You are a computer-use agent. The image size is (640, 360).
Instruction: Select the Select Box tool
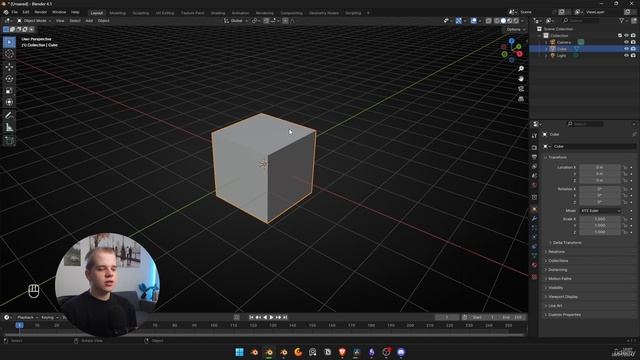point(9,42)
